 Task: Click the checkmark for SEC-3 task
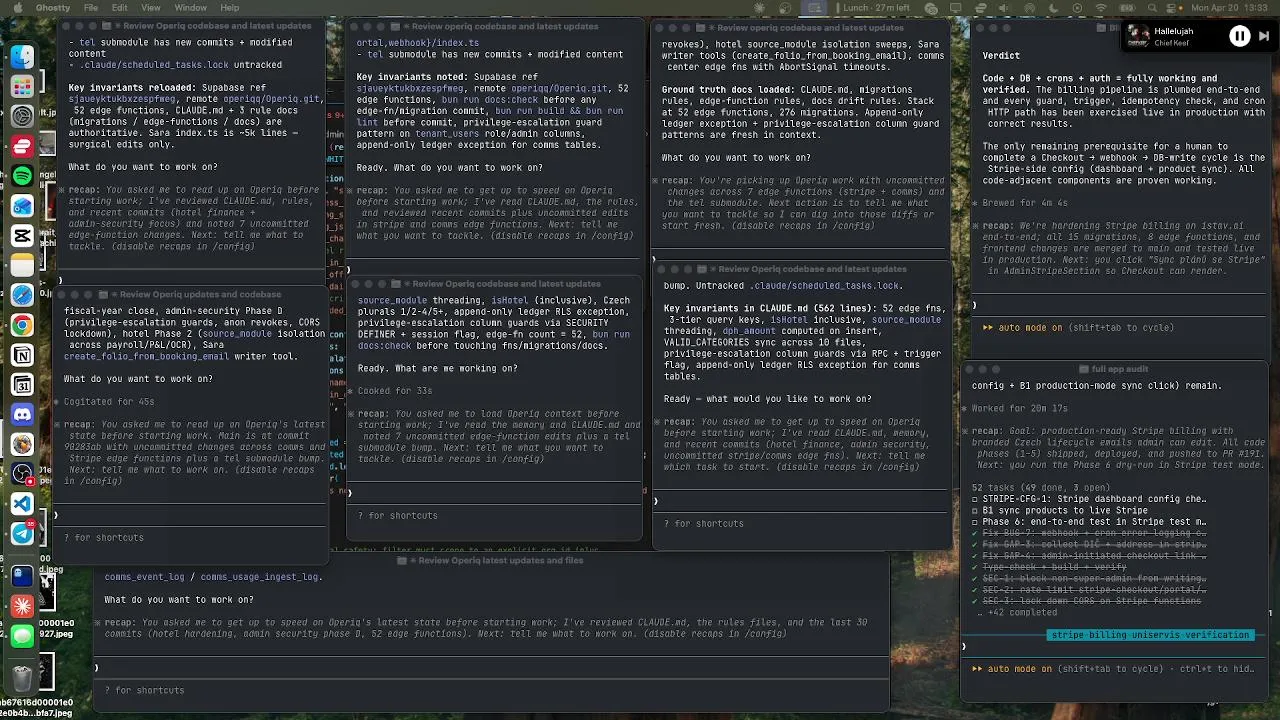975,601
